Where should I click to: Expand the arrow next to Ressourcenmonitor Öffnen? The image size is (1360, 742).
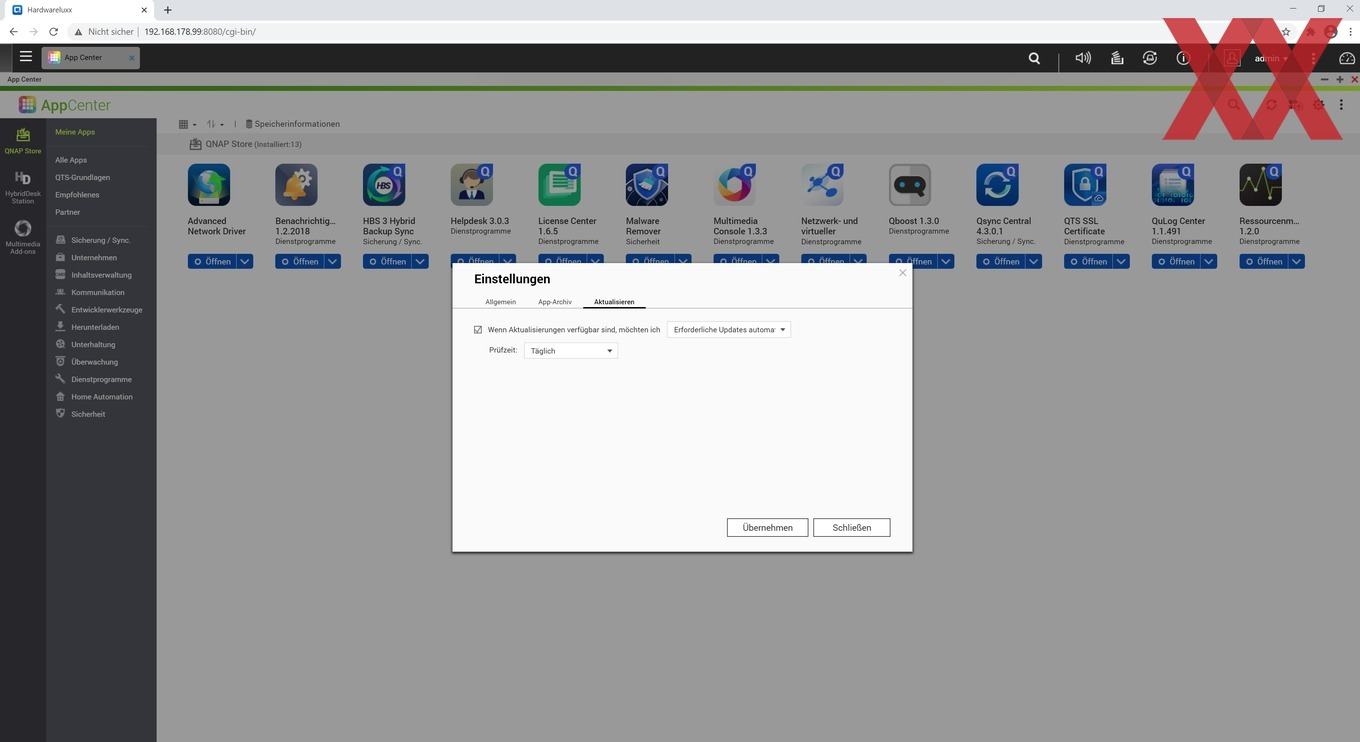1297,261
